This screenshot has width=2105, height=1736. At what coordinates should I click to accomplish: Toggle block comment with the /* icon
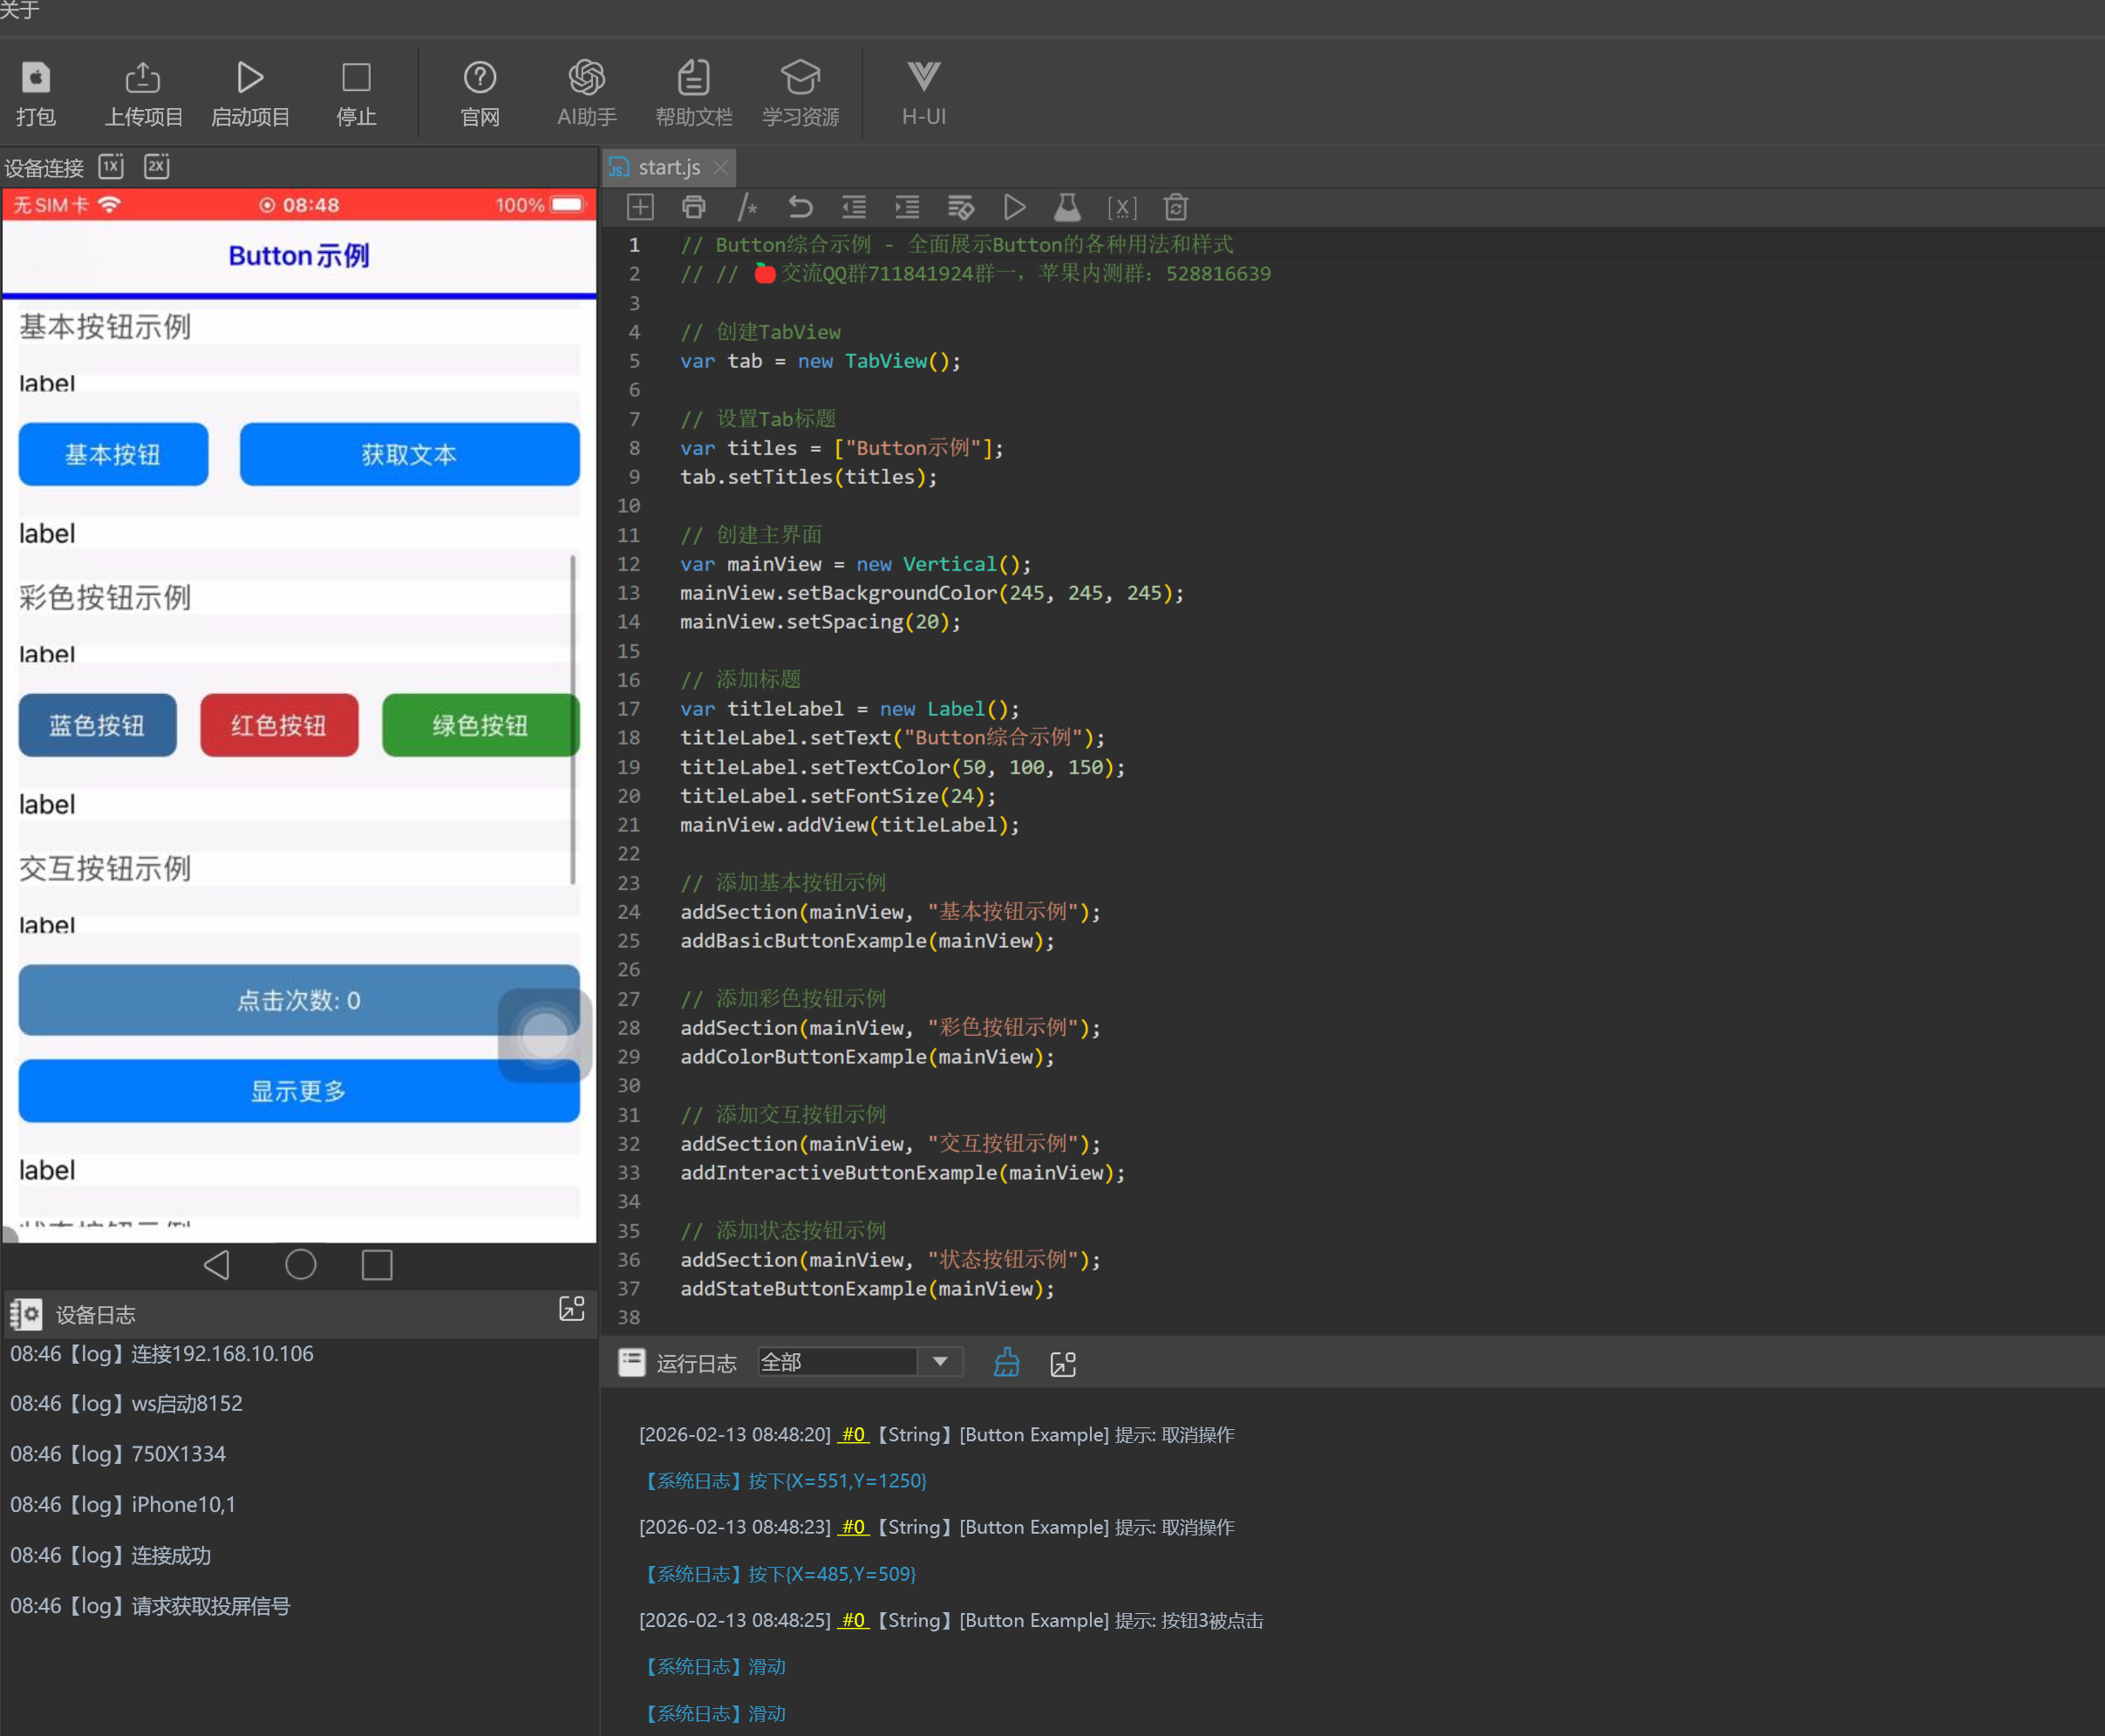(x=746, y=207)
